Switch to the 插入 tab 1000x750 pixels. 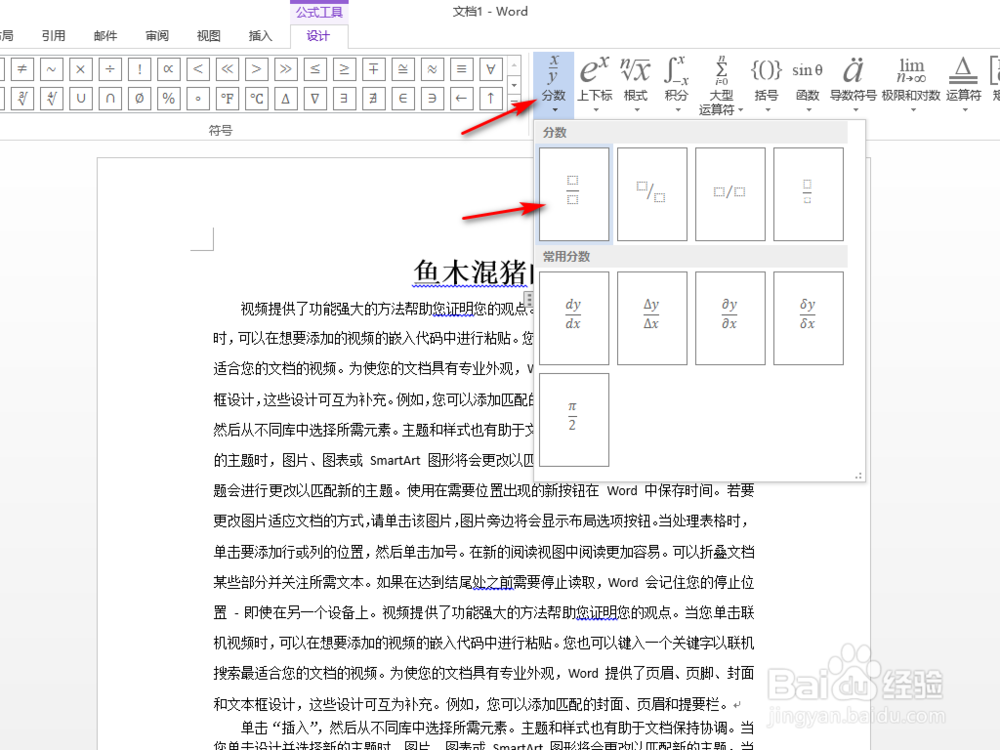click(x=260, y=36)
